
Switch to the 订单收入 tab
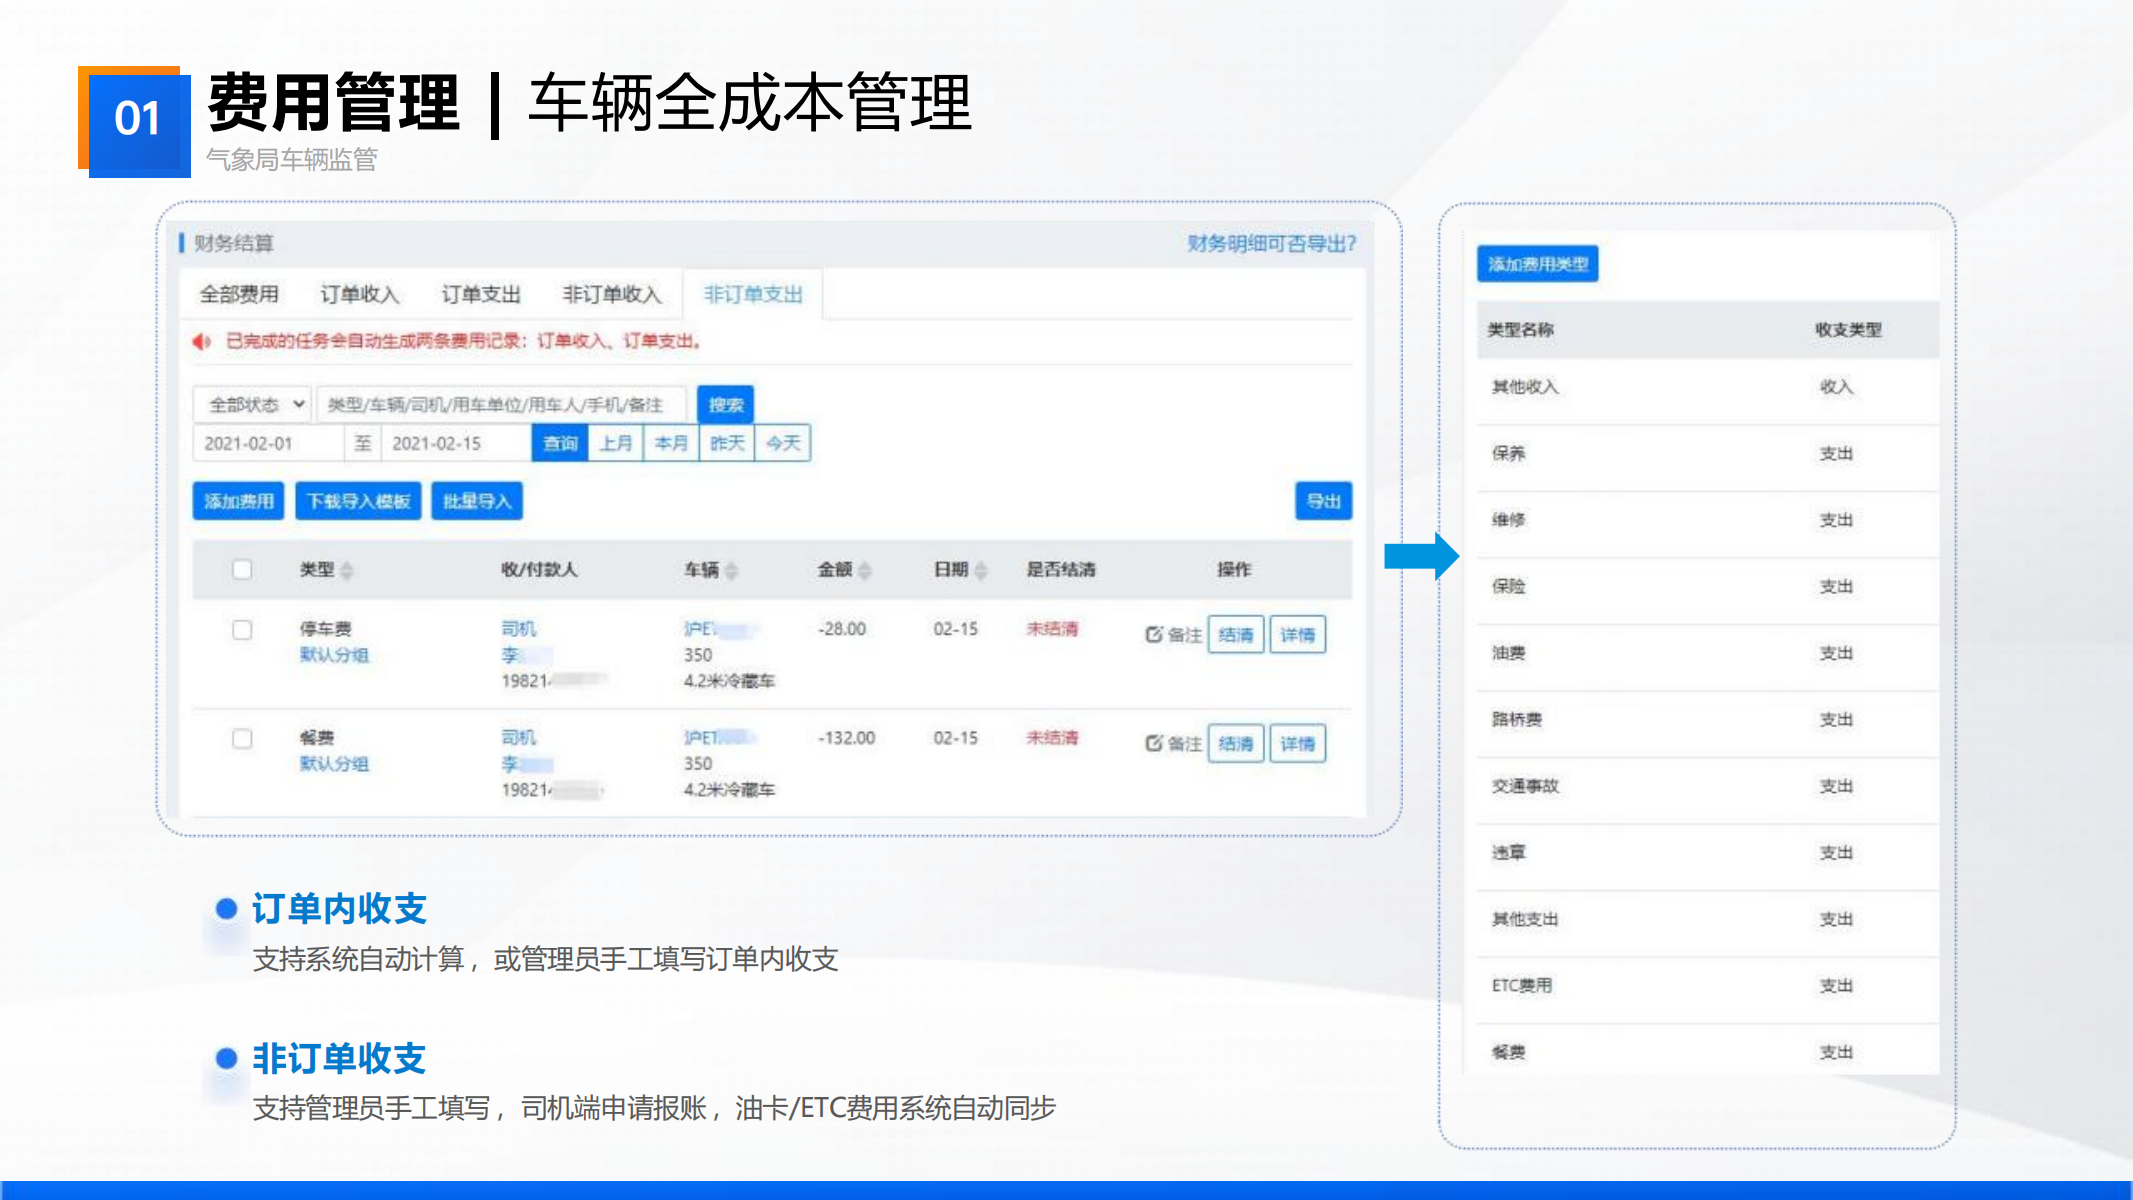359,294
